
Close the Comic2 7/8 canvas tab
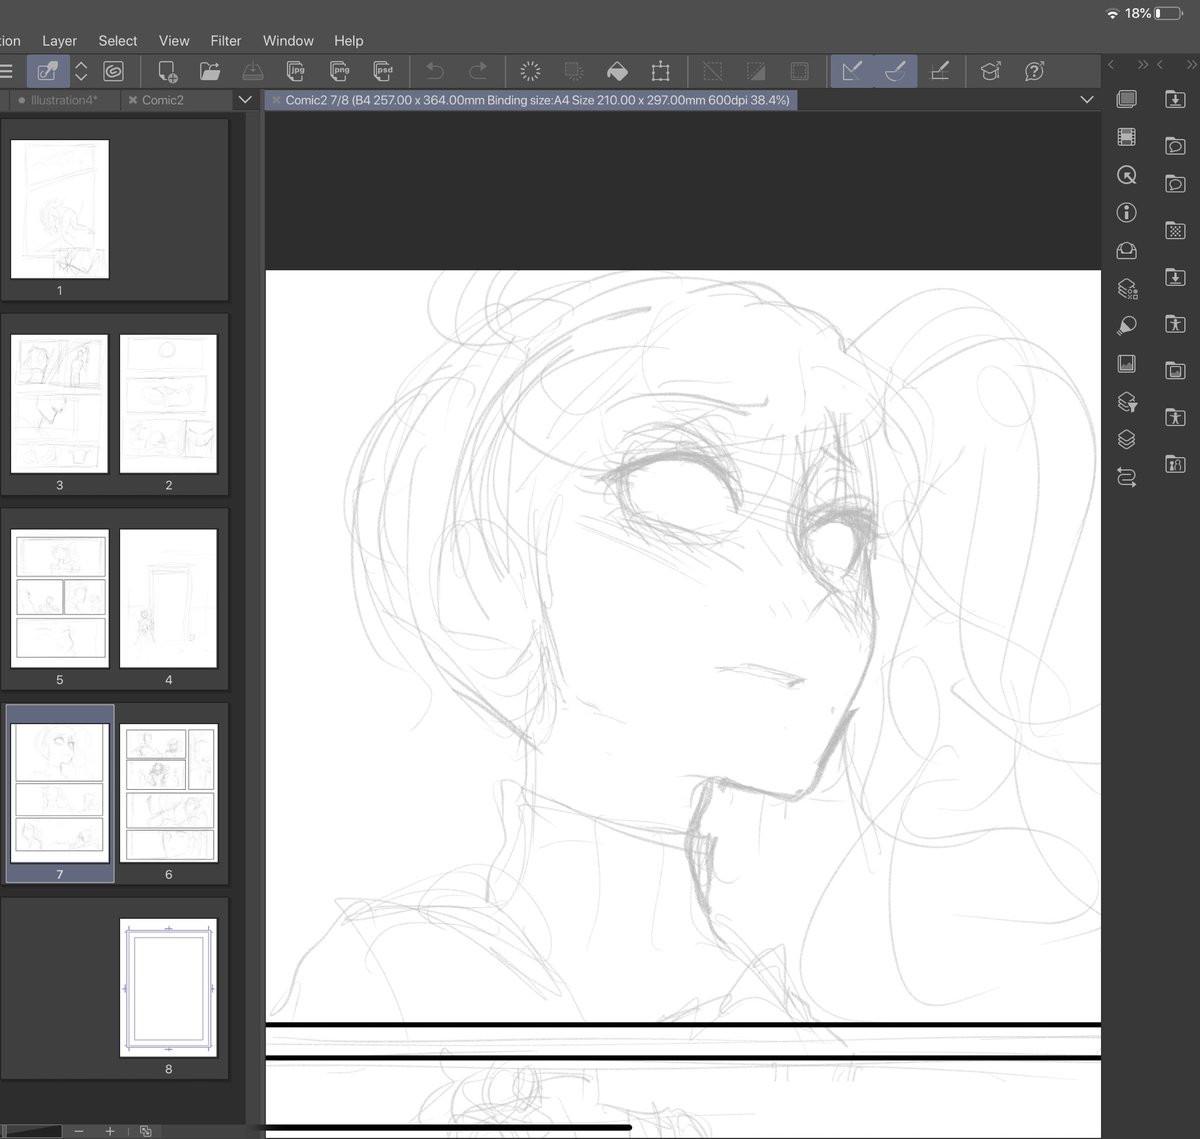coord(276,100)
